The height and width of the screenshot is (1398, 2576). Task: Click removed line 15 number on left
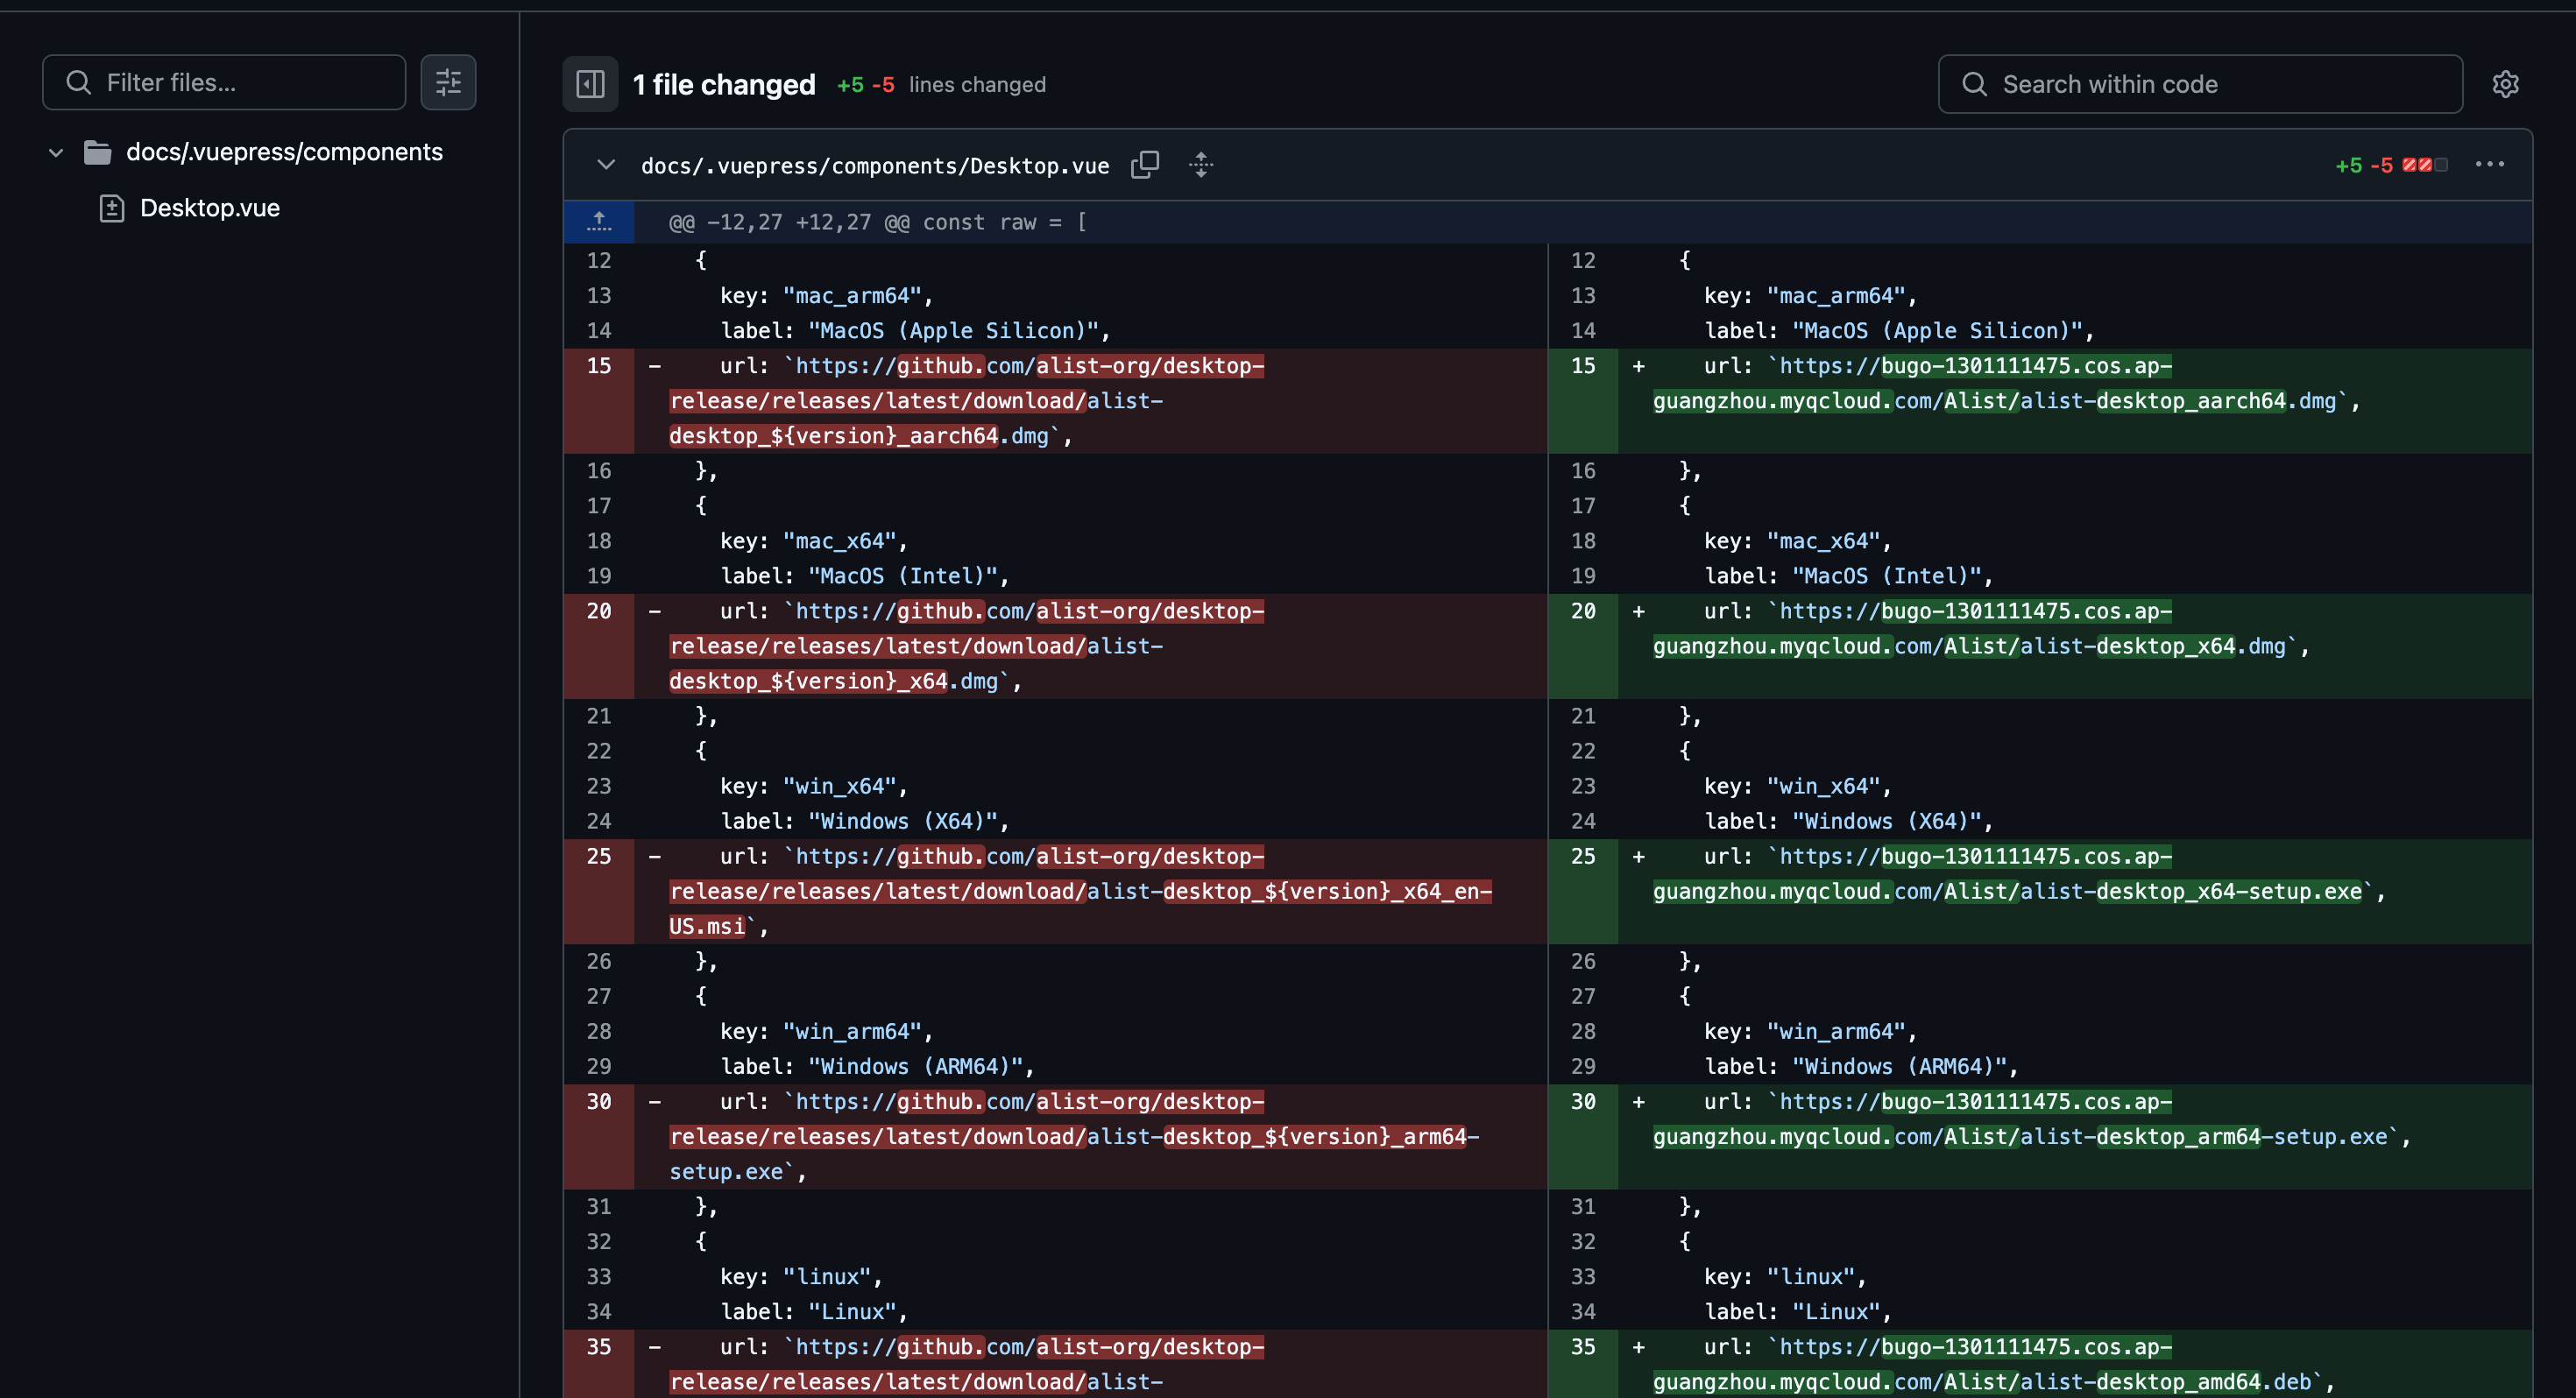(x=599, y=366)
